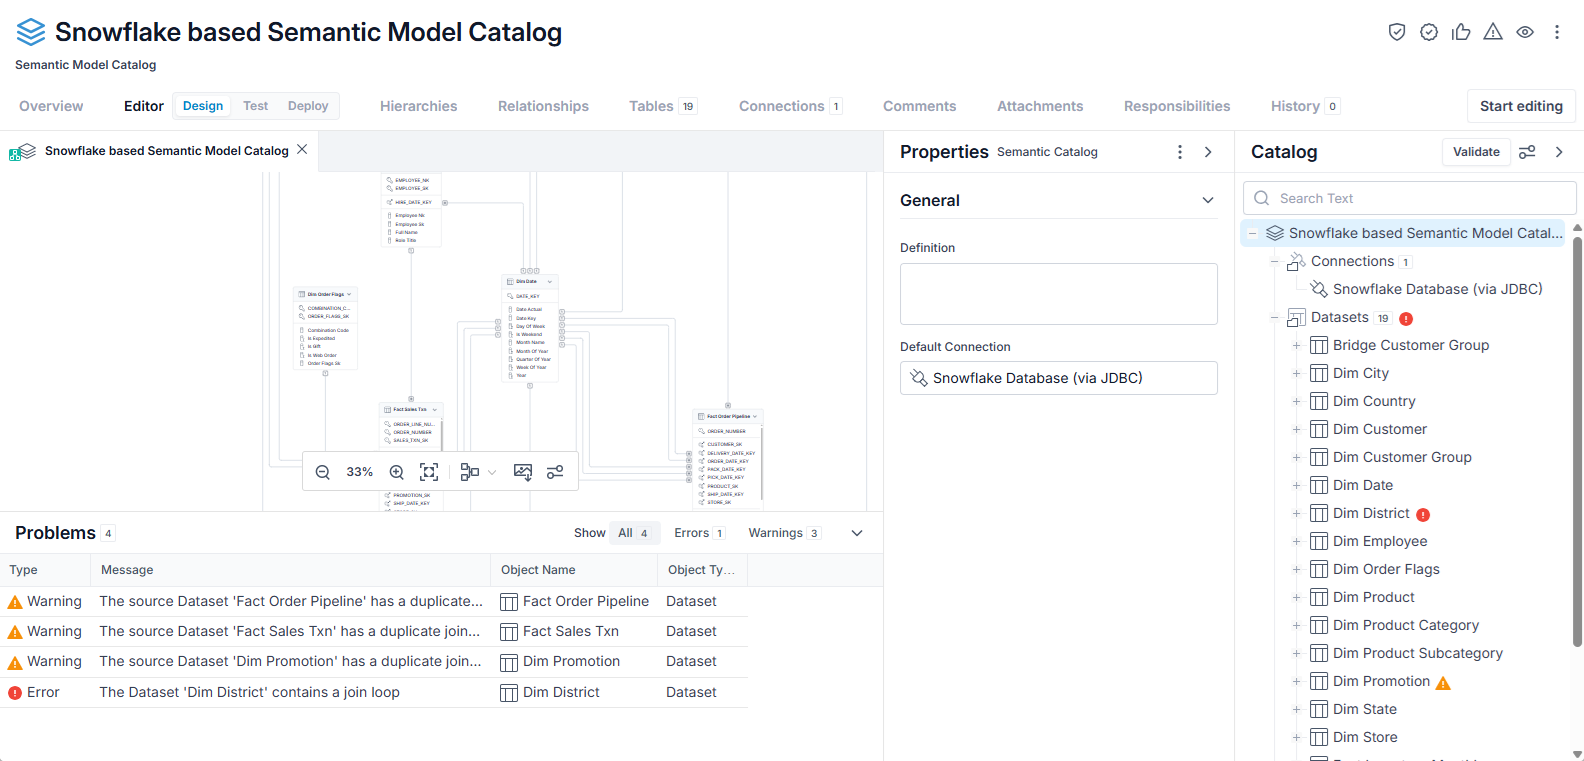The image size is (1584, 761).
Task: Click the thumbs up endorse icon
Action: tap(1461, 32)
